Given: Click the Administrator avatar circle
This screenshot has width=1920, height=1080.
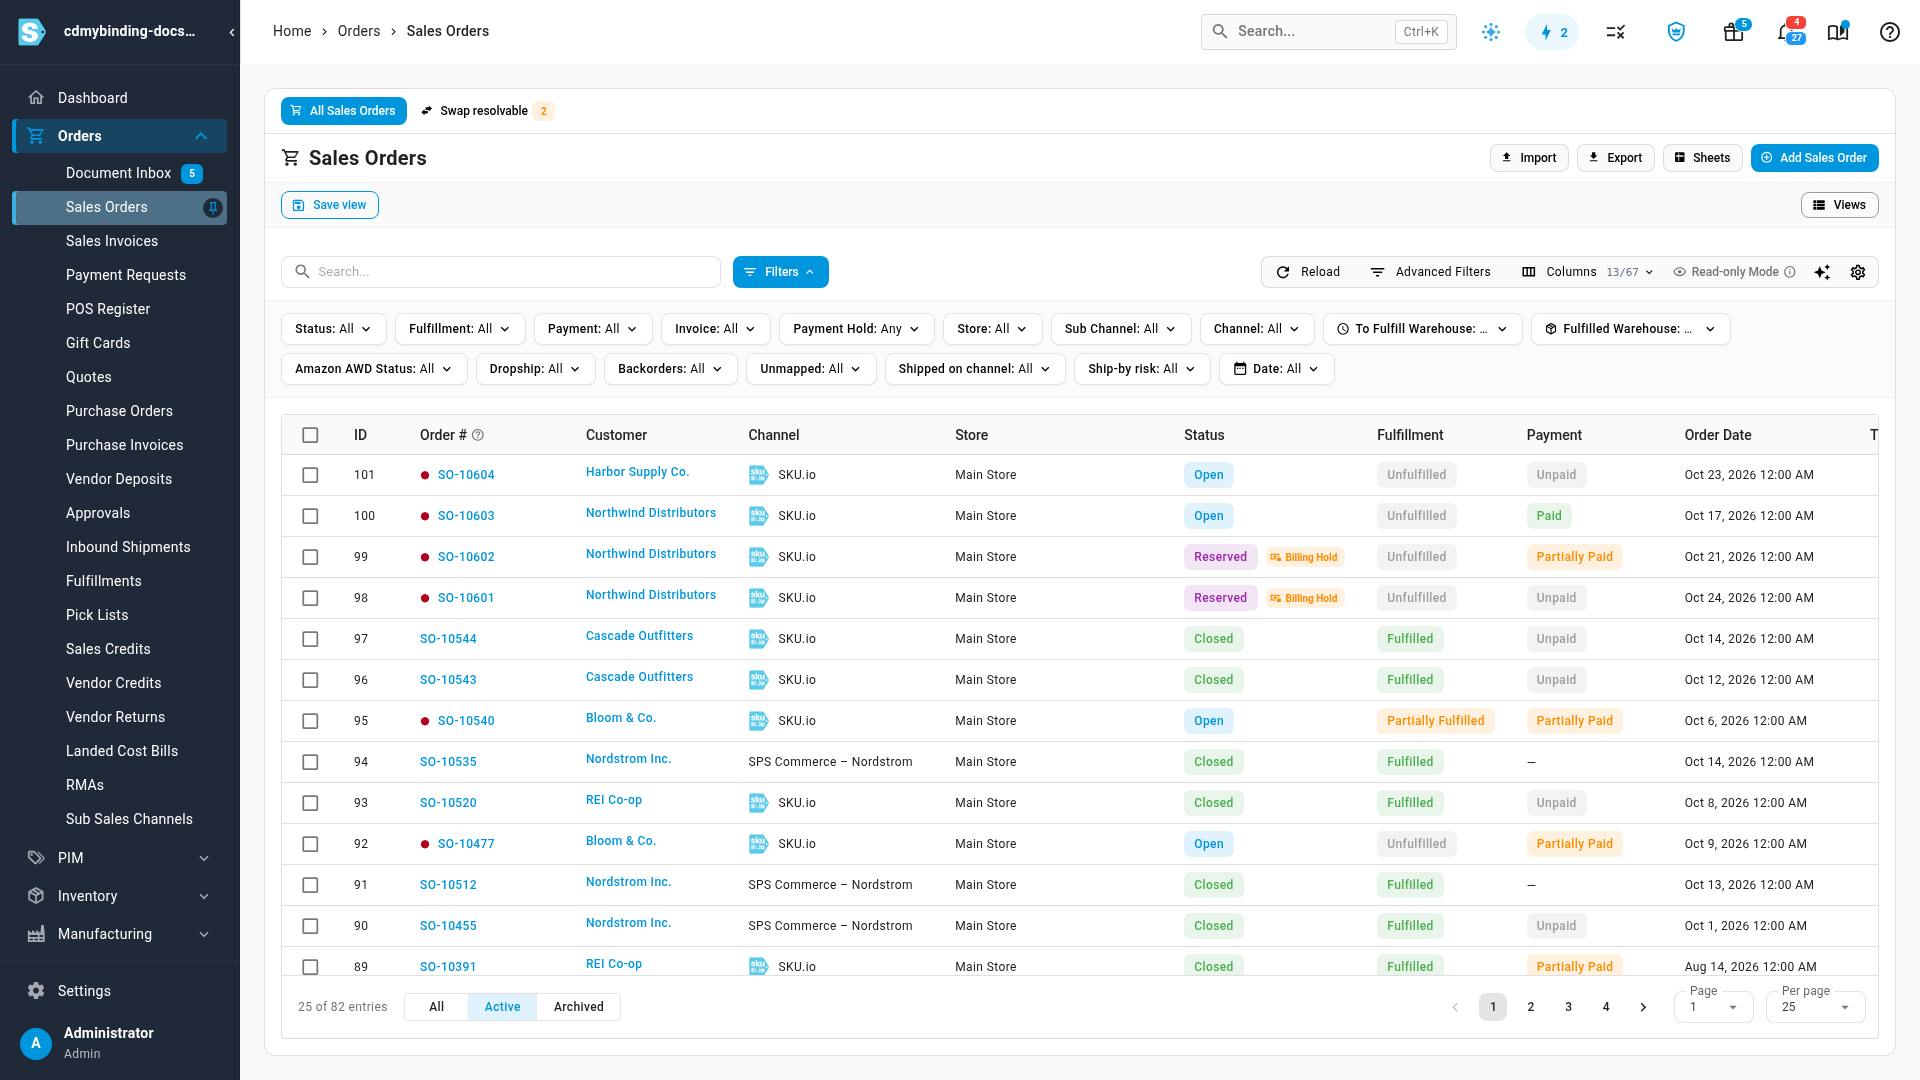Looking at the screenshot, I should point(36,1043).
